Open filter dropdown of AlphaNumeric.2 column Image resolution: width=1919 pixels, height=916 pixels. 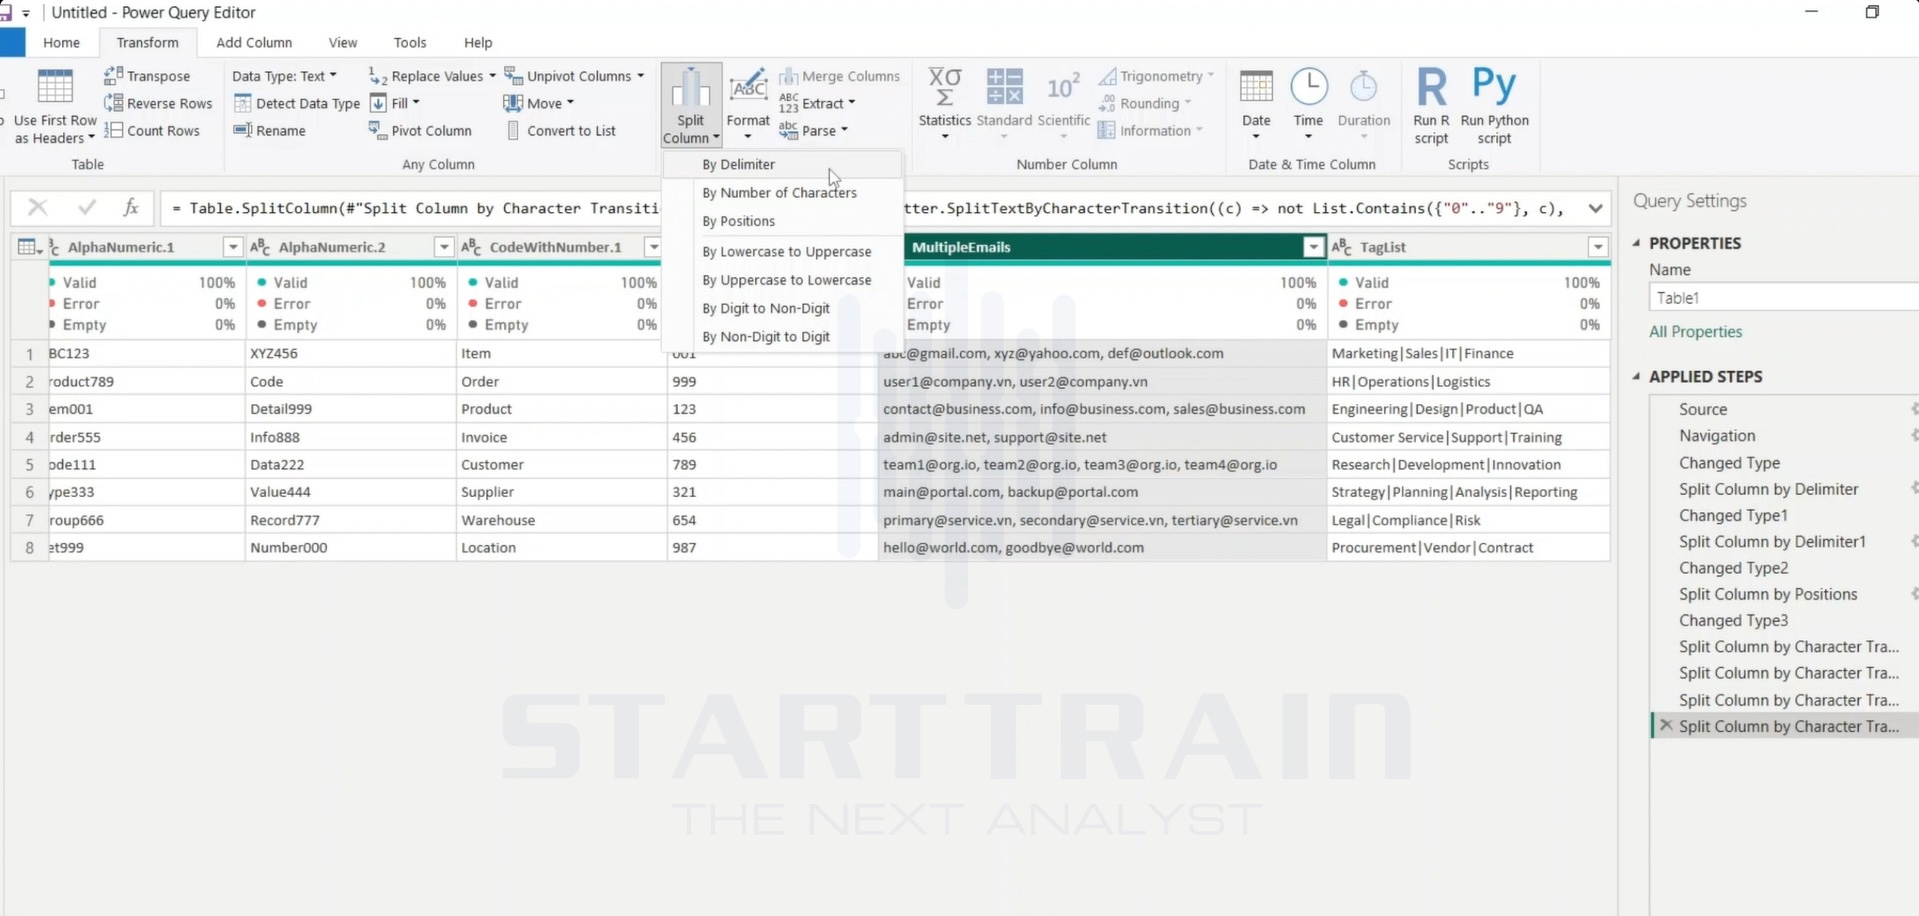point(443,247)
